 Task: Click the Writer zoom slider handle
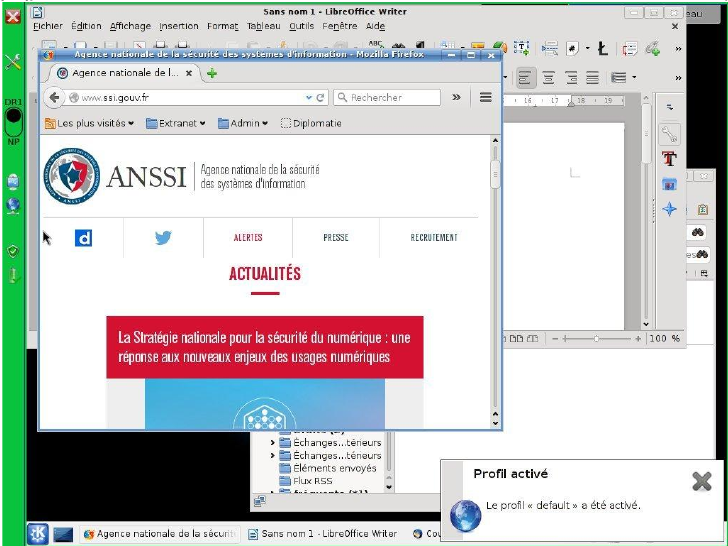(x=597, y=339)
